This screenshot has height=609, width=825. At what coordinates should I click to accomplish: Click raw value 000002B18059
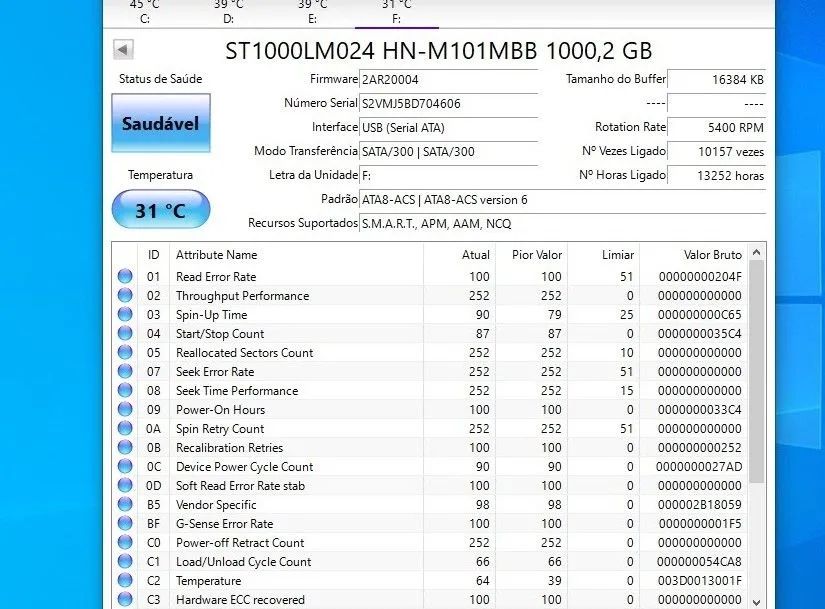(x=700, y=505)
